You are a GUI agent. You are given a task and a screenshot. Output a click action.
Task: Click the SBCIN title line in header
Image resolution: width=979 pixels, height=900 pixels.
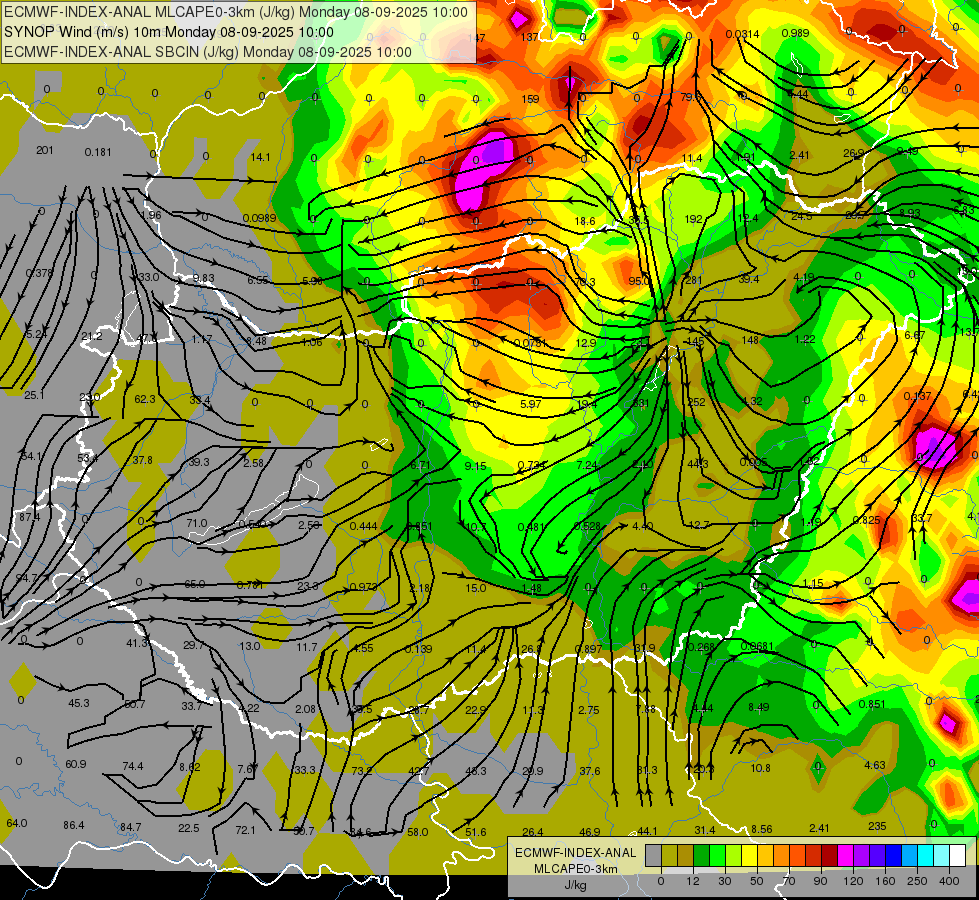click(x=208, y=52)
